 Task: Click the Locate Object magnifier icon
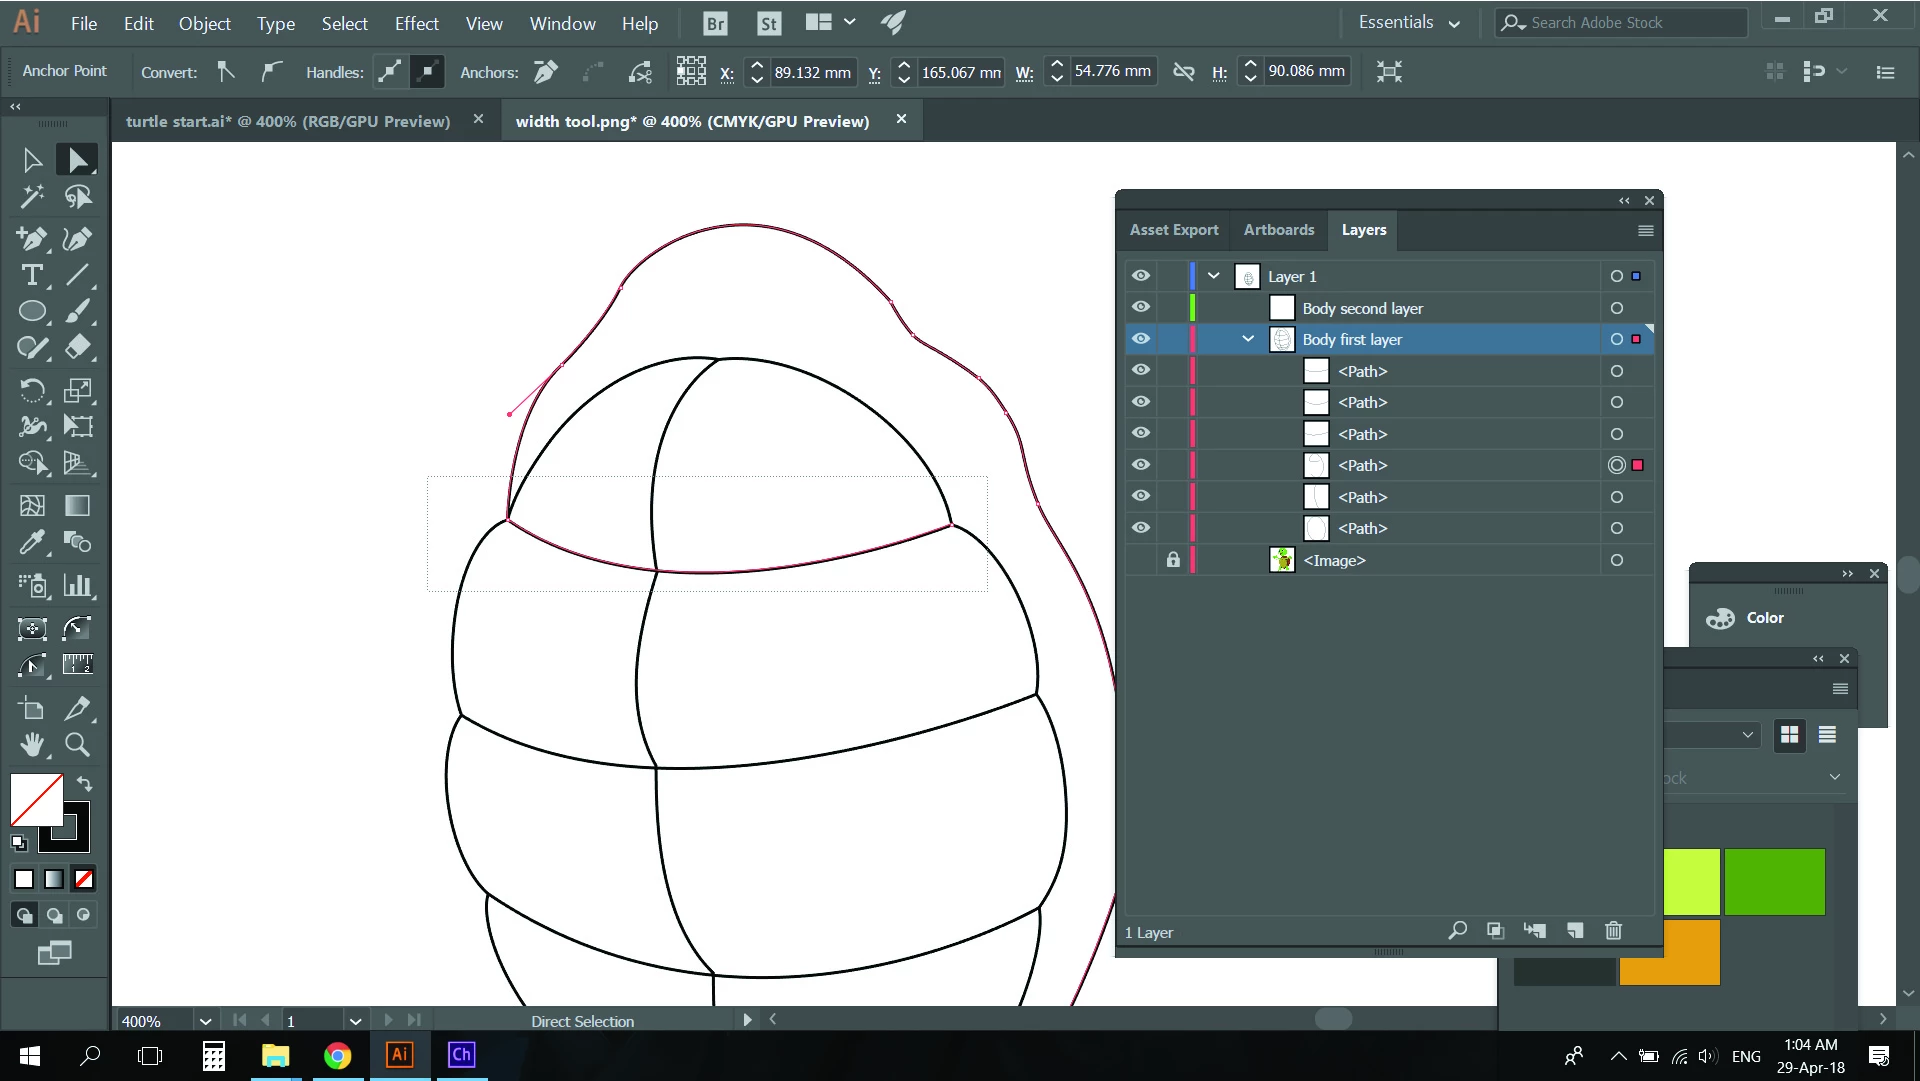1457,931
